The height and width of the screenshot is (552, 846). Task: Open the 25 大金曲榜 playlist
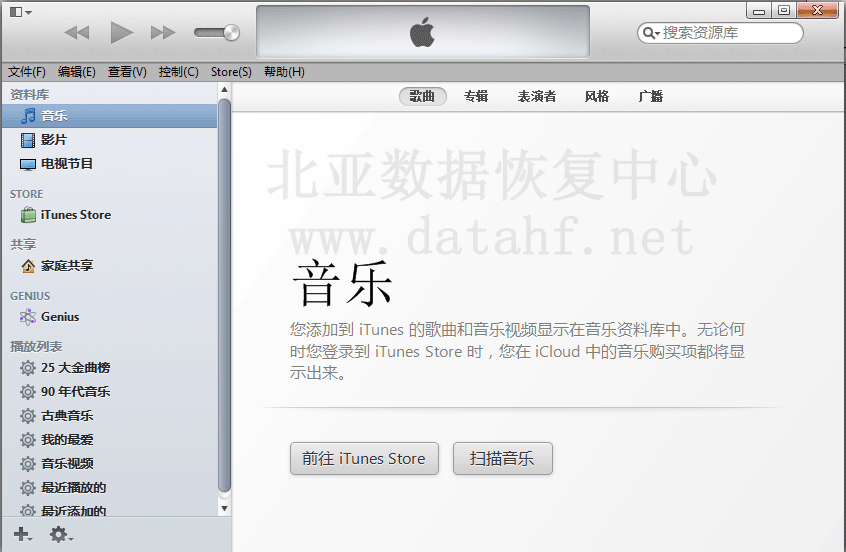[110, 368]
